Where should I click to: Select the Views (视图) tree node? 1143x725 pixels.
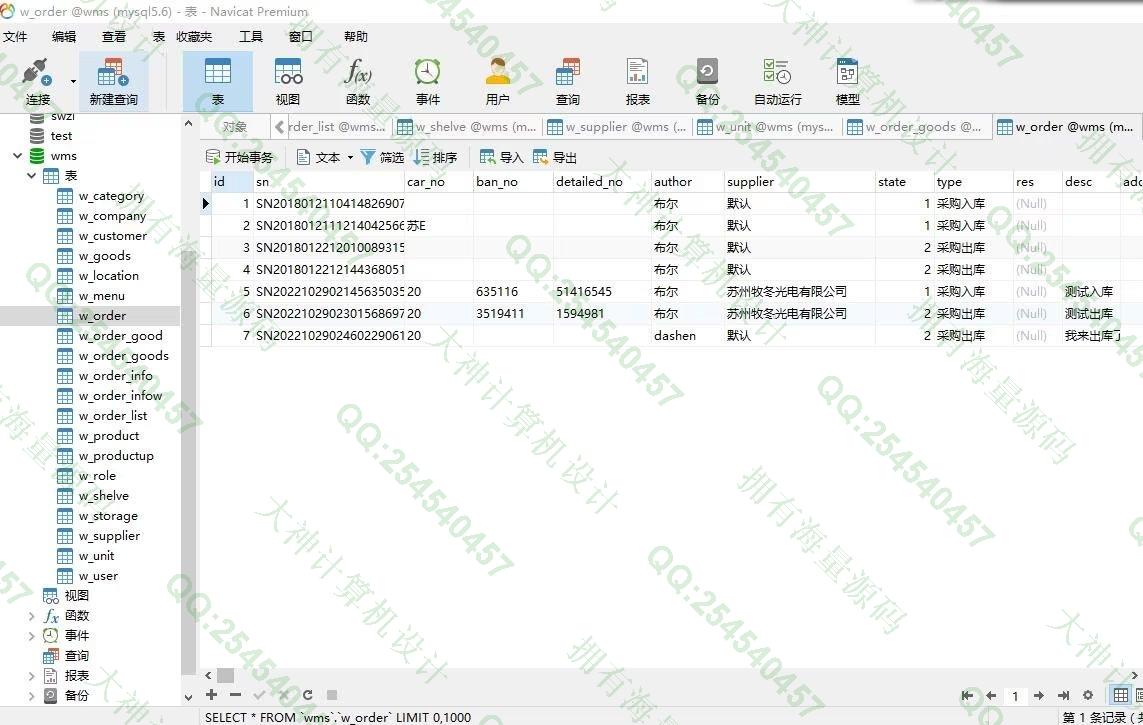tap(77, 596)
